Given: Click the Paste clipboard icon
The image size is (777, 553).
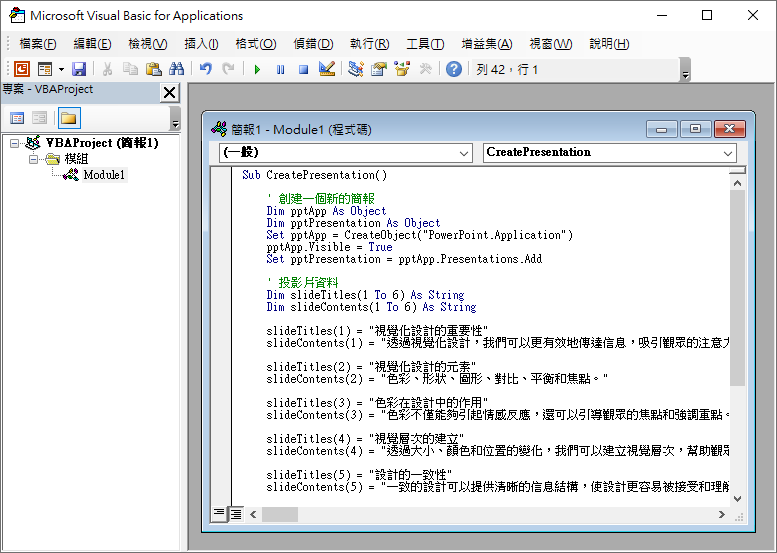Looking at the screenshot, I should (154, 69).
